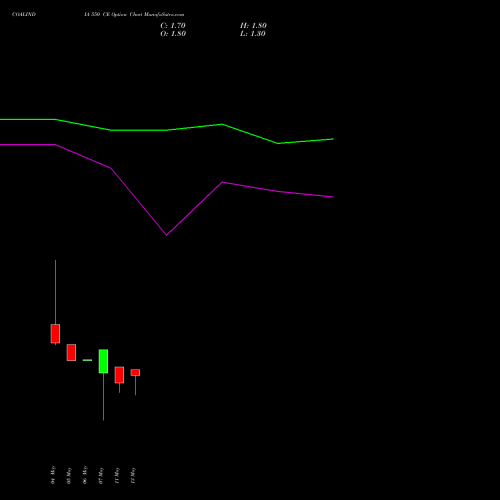Select the 06 May flat doji candle
500x500 pixels.
coord(87,360)
